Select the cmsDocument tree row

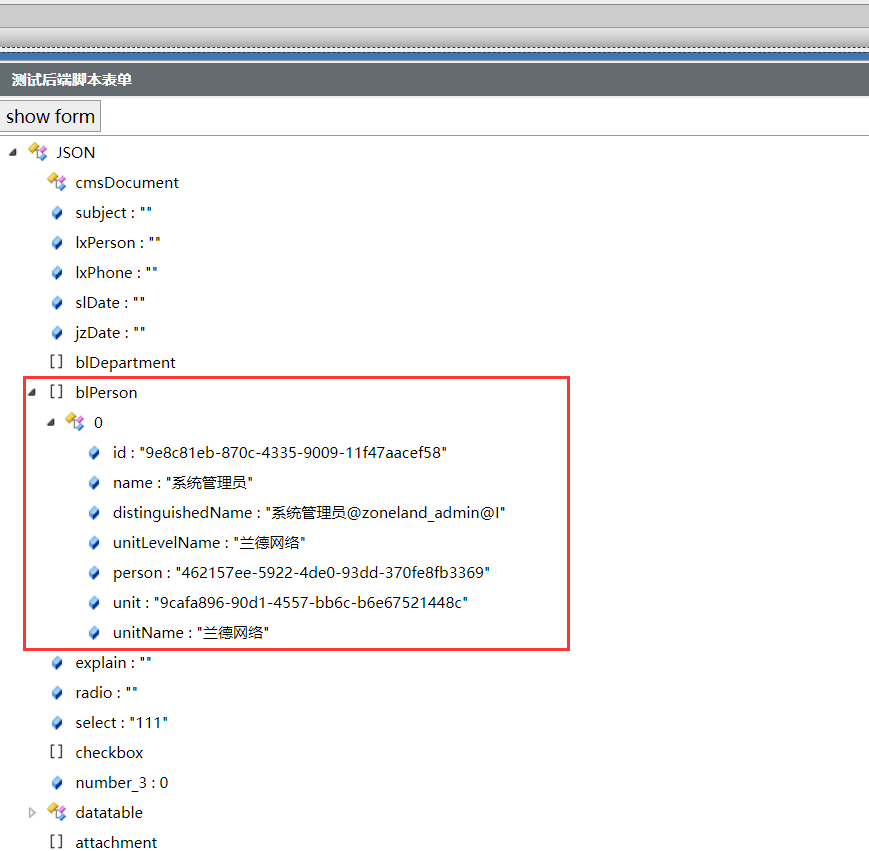point(127,183)
